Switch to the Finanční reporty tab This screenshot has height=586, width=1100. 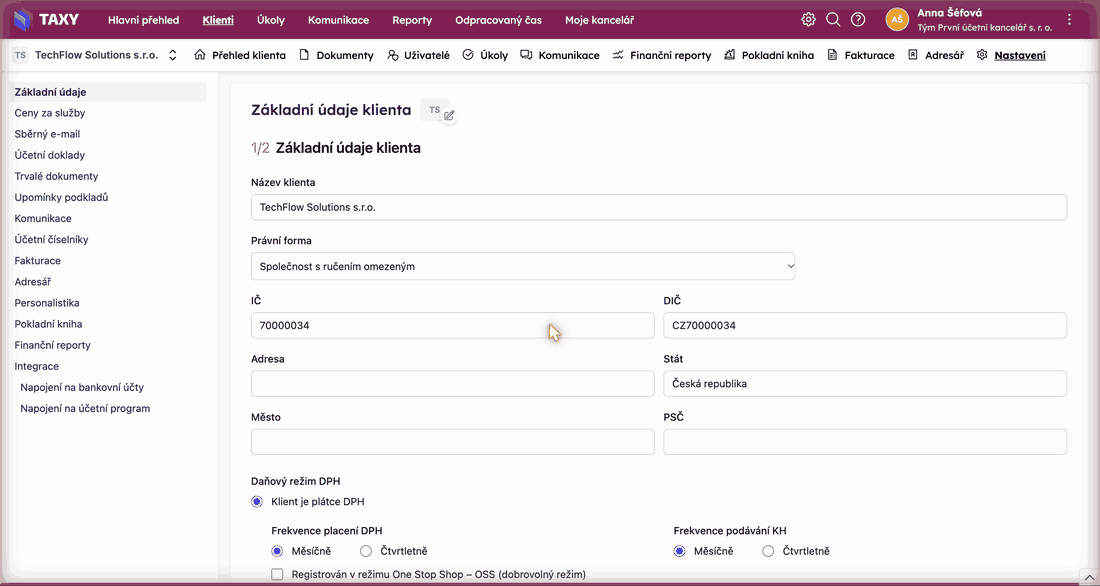[x=662, y=55]
